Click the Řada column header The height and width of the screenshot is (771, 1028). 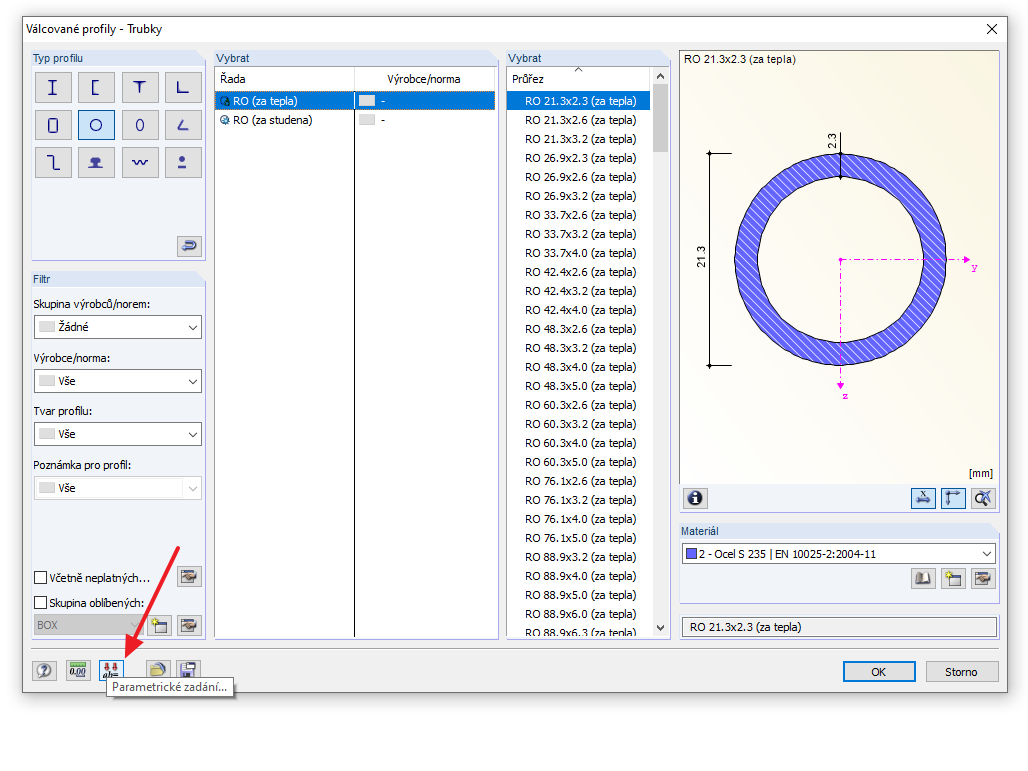(x=285, y=79)
